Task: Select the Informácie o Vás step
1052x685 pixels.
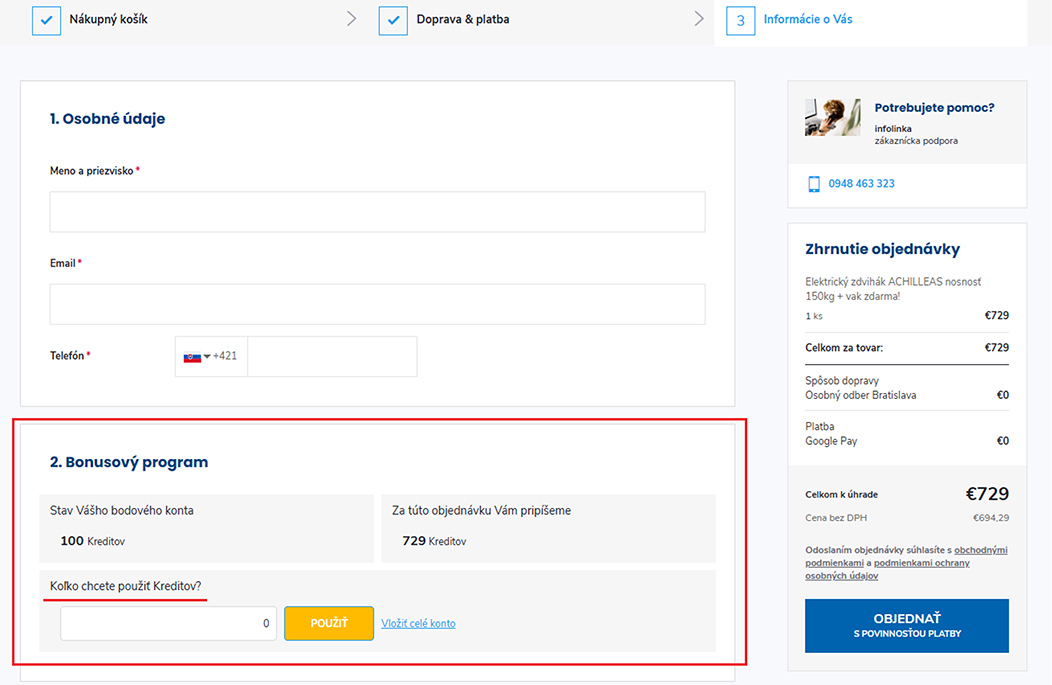Action: (808, 19)
